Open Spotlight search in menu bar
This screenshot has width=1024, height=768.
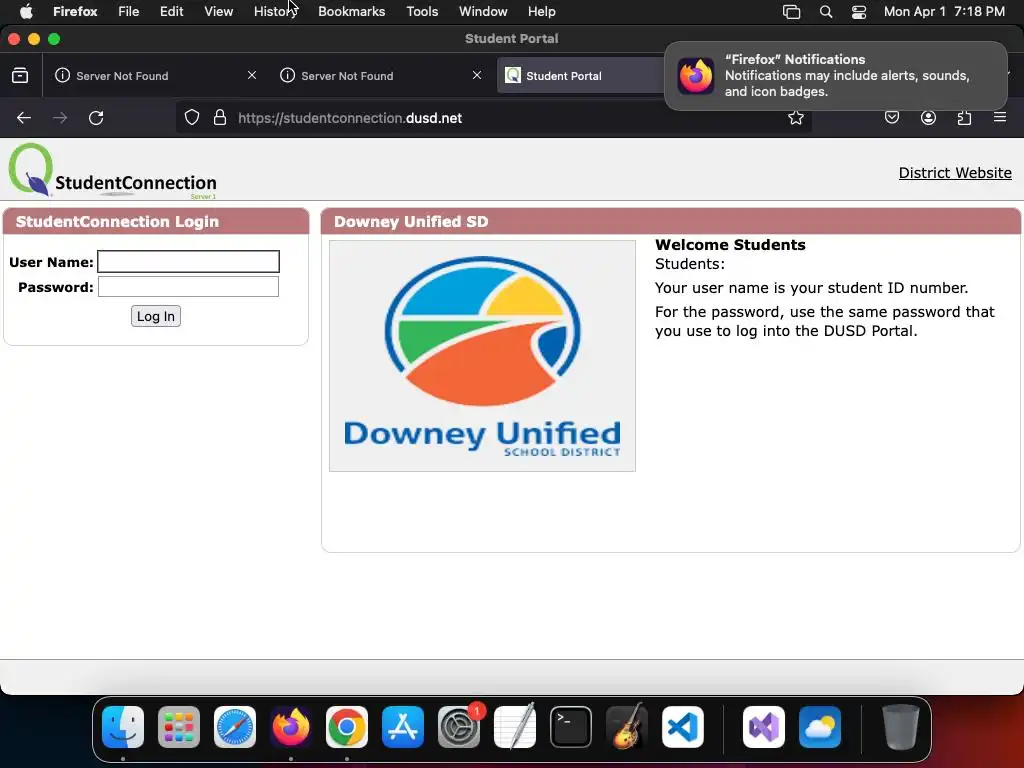tap(825, 11)
